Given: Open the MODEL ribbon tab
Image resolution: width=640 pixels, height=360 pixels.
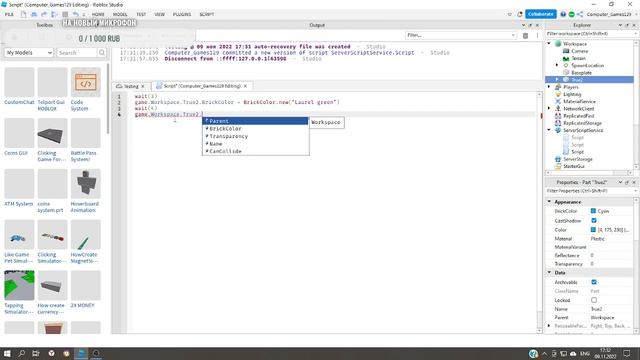Looking at the screenshot, I should coord(120,14).
